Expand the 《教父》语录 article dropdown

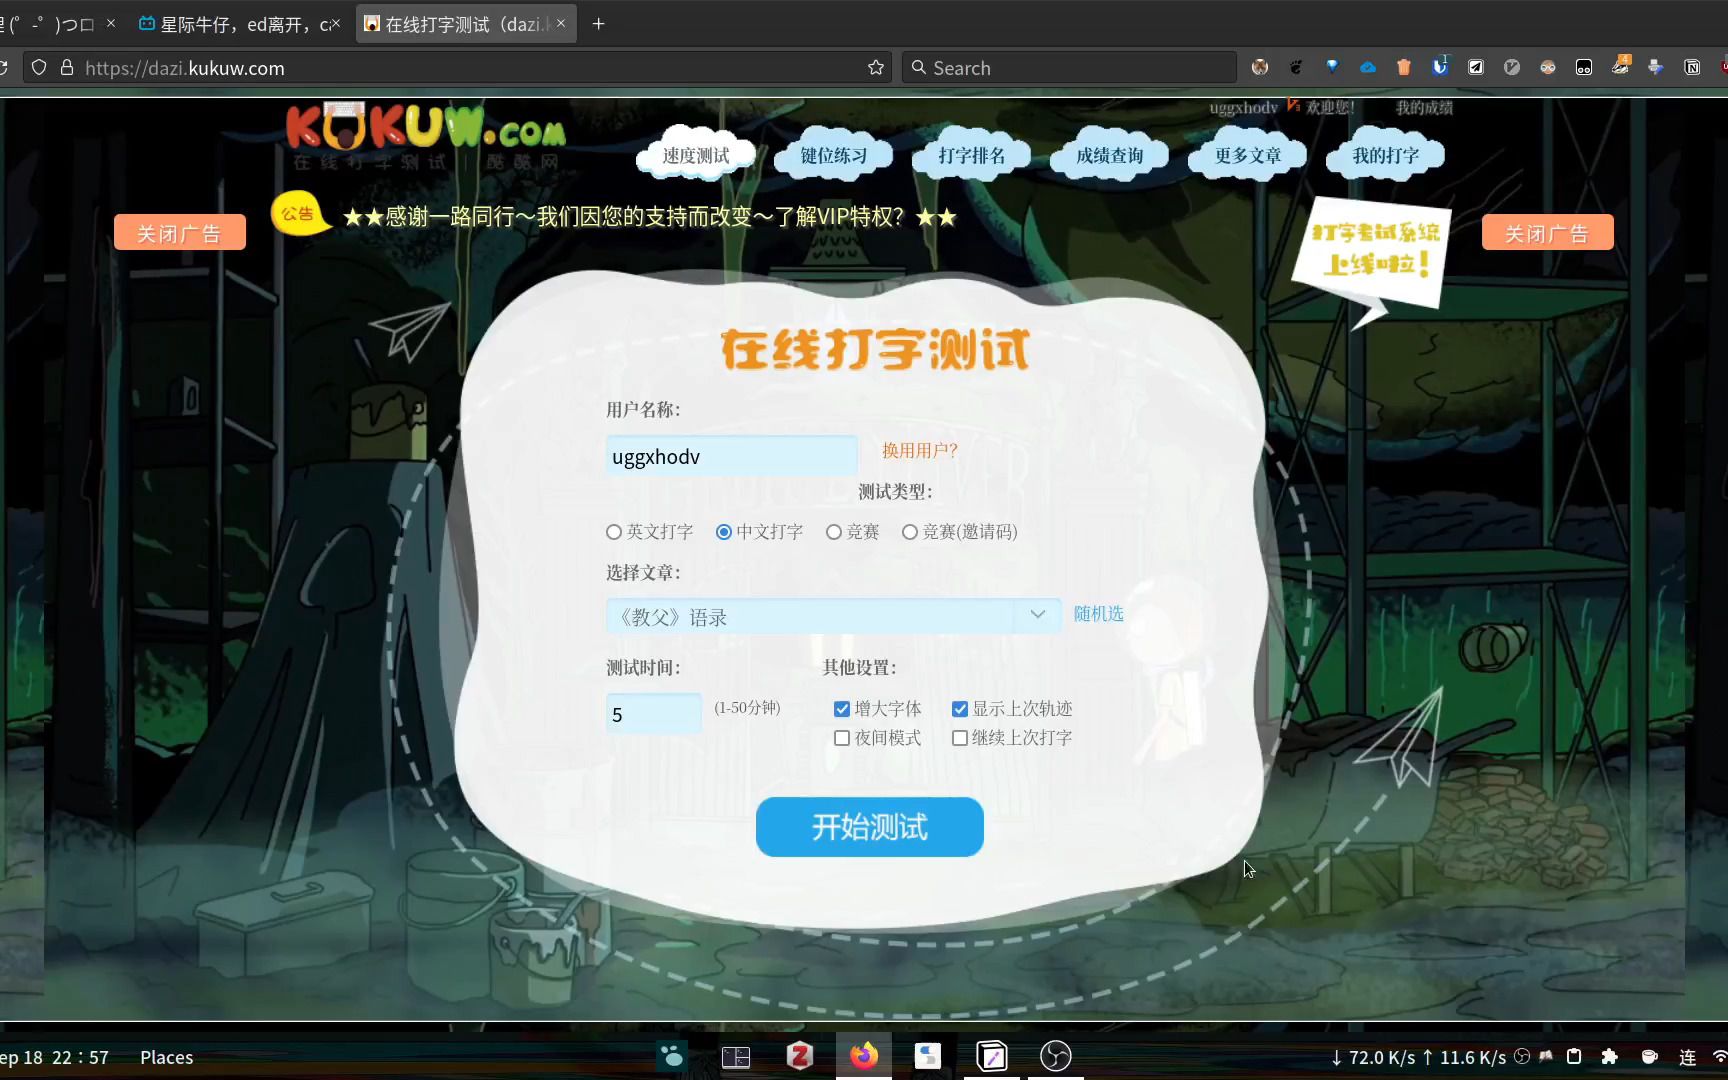coord(832,616)
